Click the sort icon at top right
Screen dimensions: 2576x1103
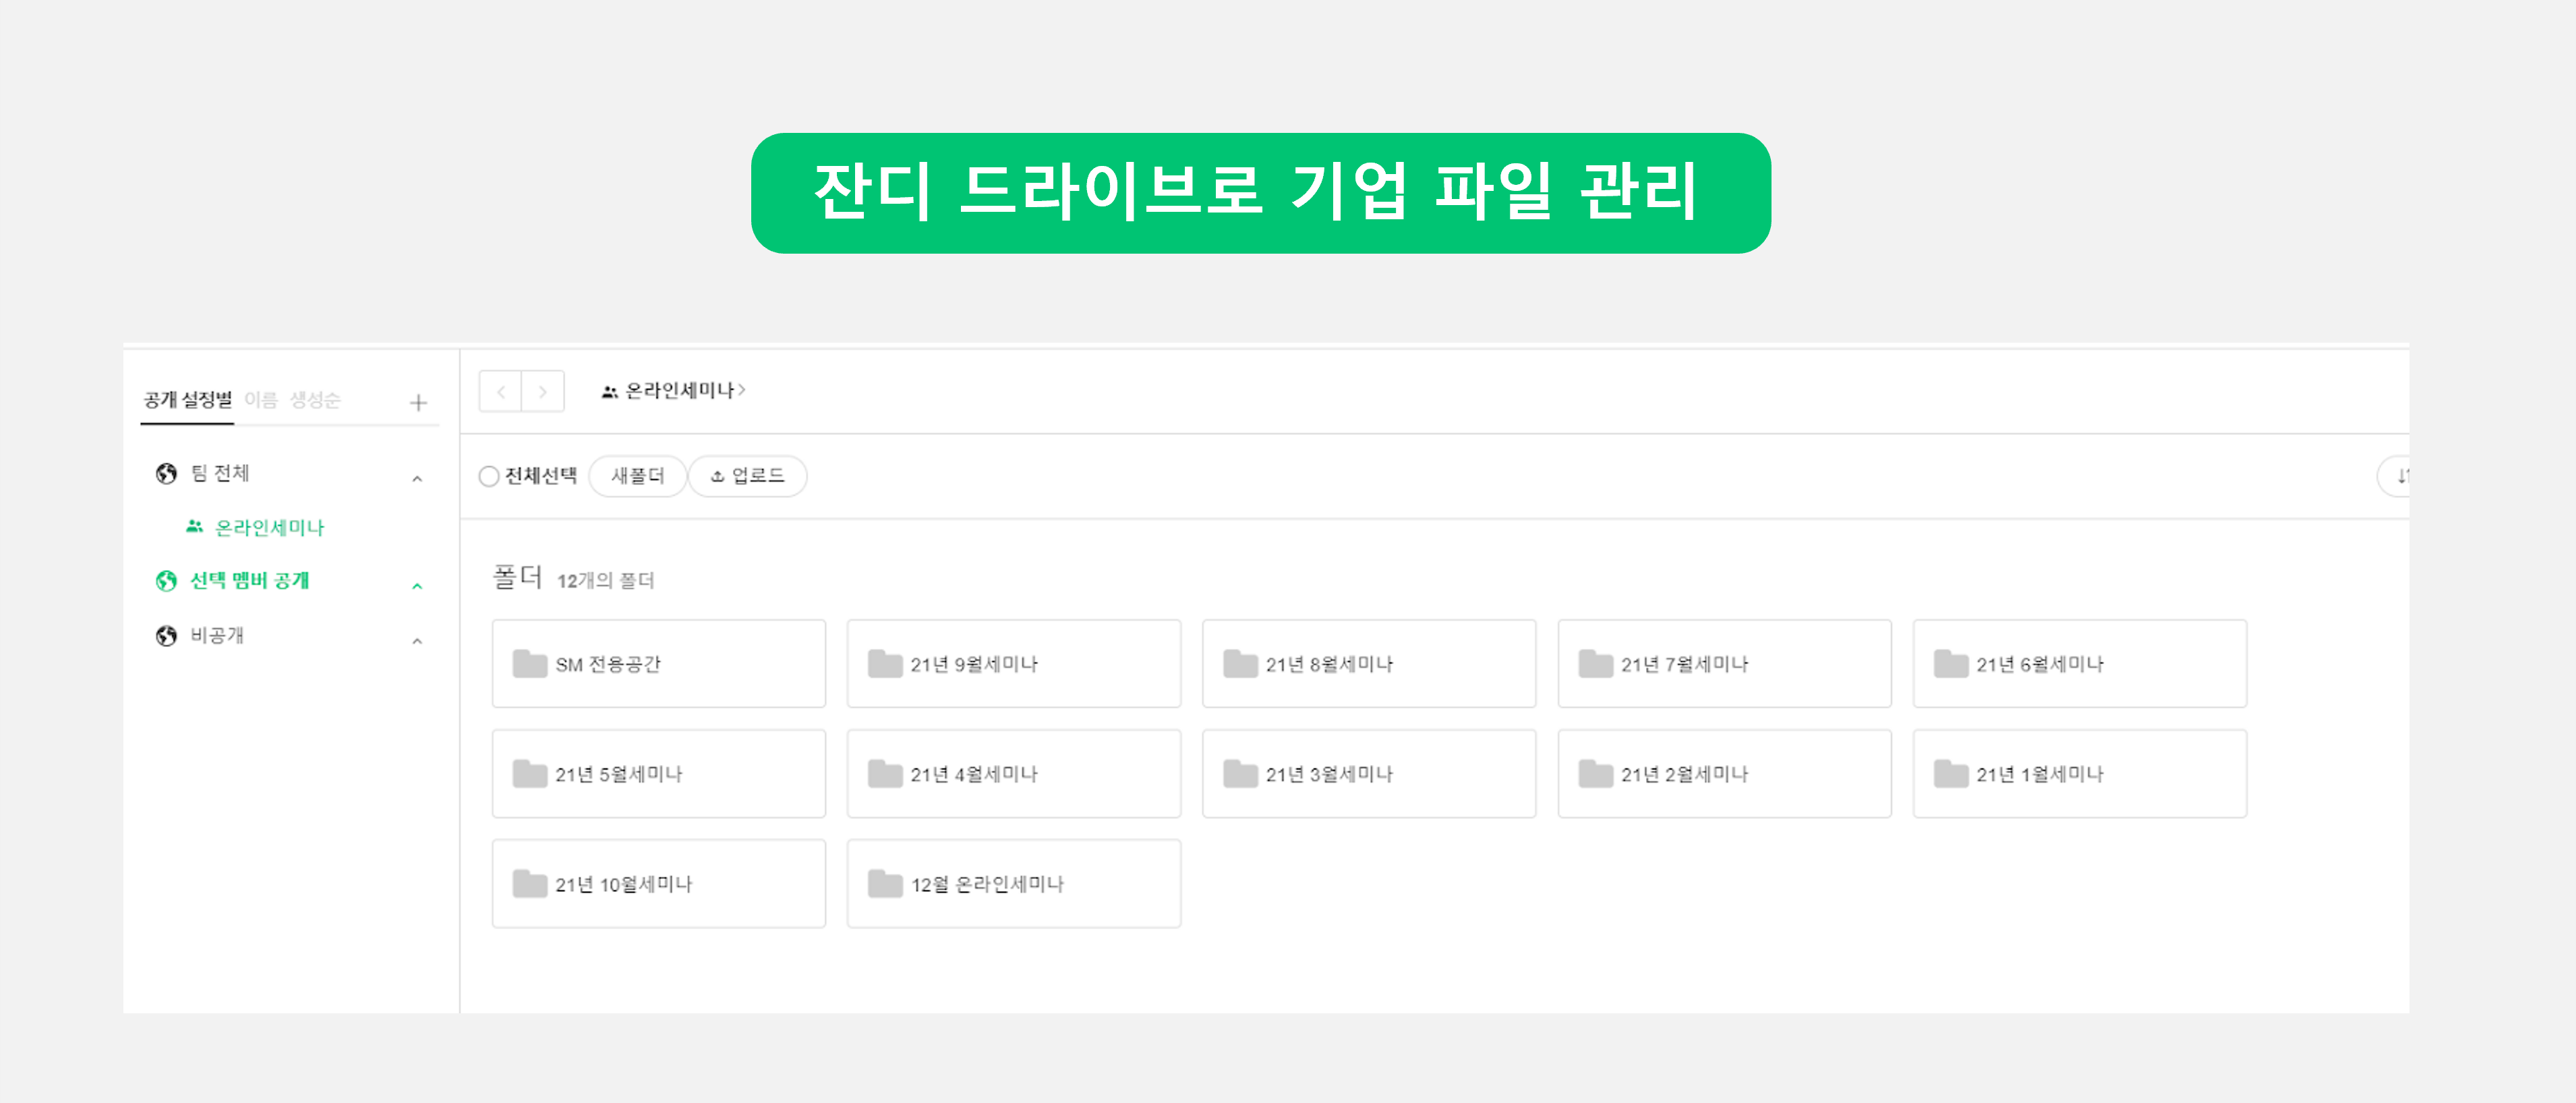coord(2399,476)
